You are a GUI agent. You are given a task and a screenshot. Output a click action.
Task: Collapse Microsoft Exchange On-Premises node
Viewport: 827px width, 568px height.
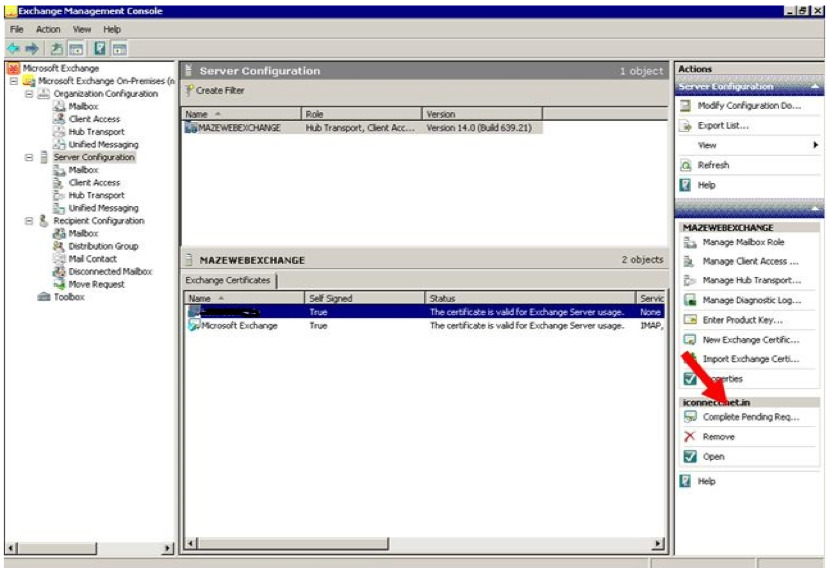(x=14, y=81)
